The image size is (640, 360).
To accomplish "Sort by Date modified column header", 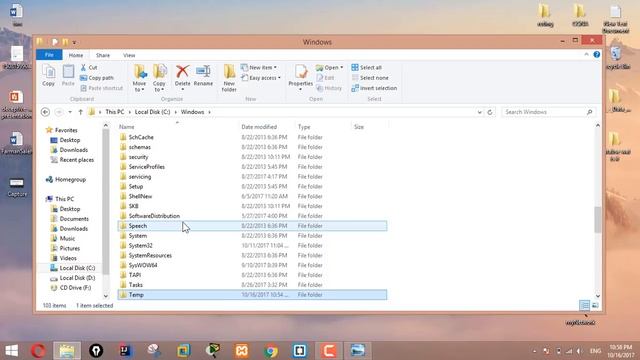I will click(x=267, y=127).
